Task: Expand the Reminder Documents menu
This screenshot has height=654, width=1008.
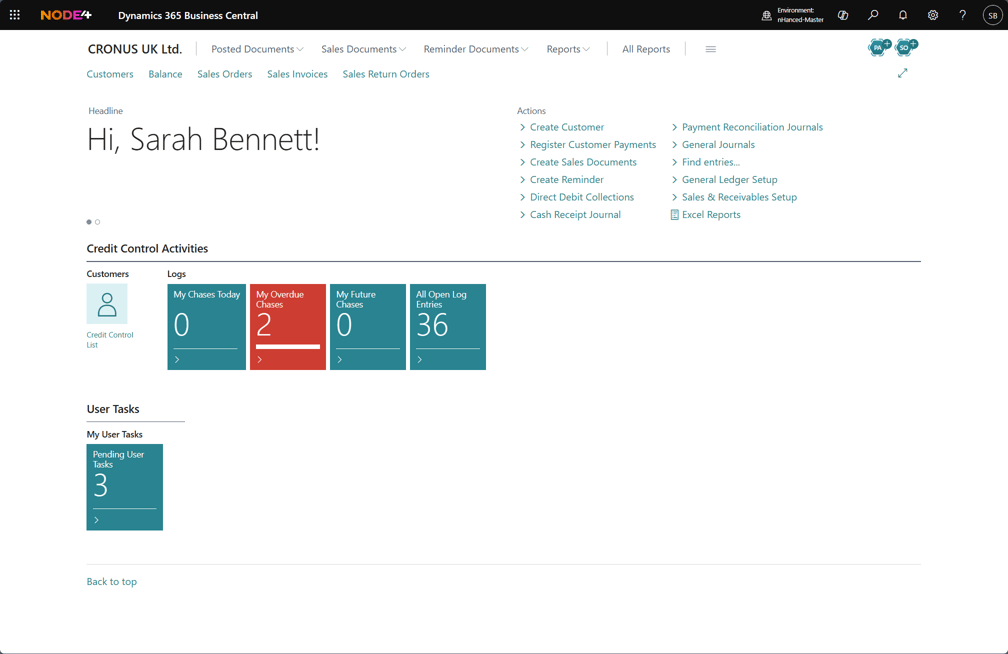Action: coord(476,49)
